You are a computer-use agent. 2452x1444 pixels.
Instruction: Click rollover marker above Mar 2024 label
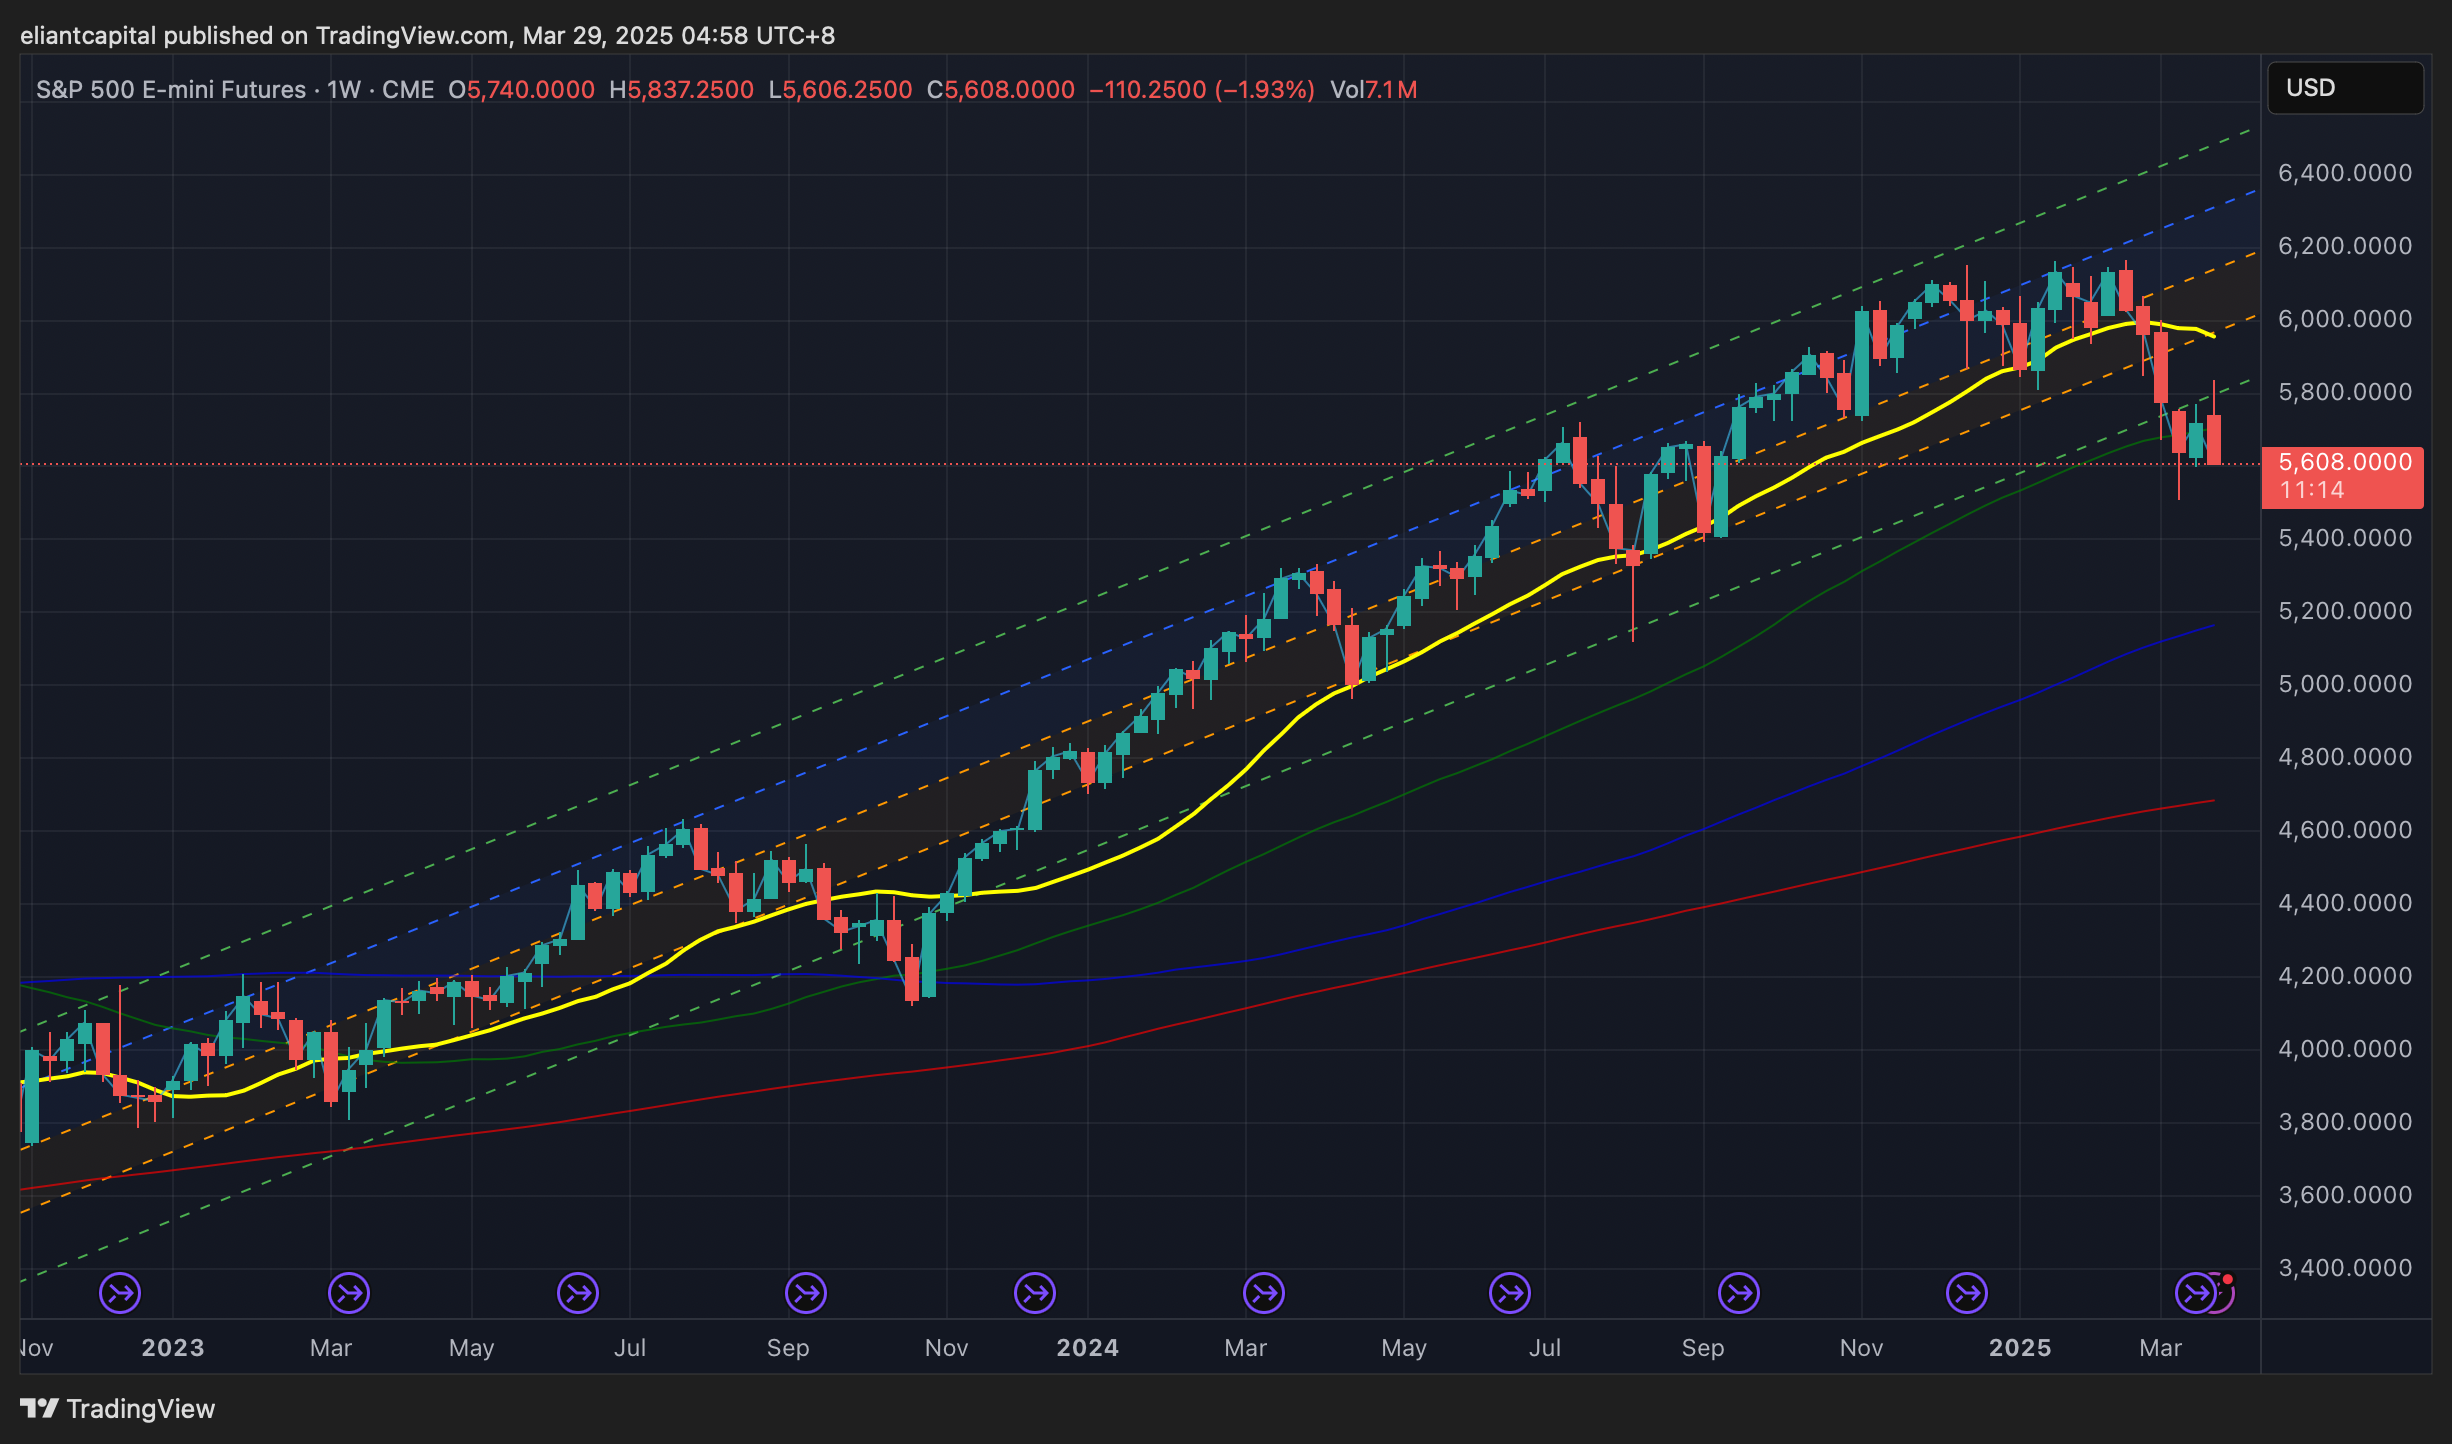[1264, 1293]
